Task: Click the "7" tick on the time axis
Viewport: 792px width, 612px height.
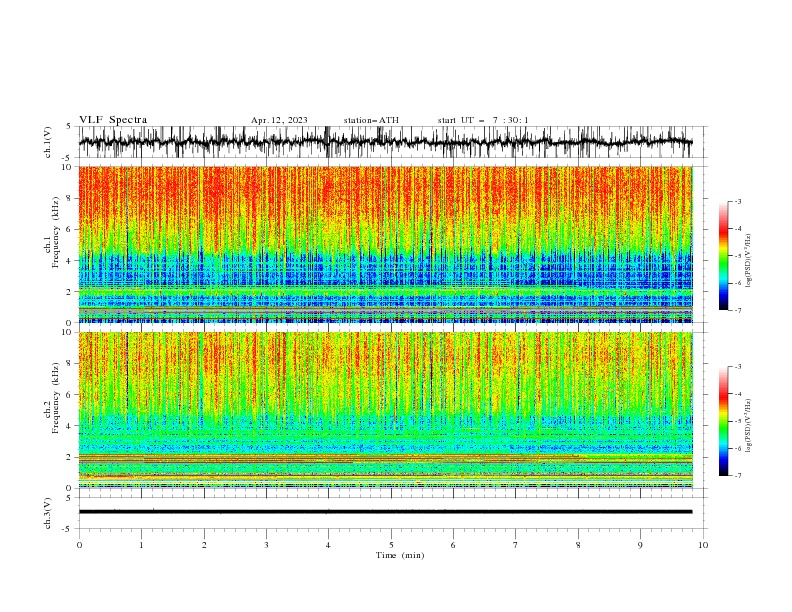Action: click(x=516, y=545)
